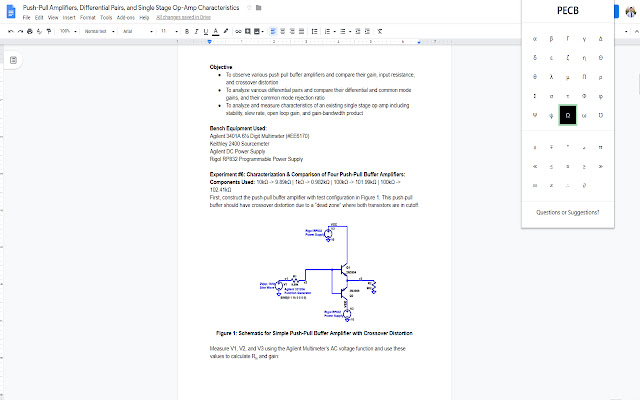This screenshot has width=640, height=400.
Task: Decrease the paragraph indent
Action: tap(358, 31)
